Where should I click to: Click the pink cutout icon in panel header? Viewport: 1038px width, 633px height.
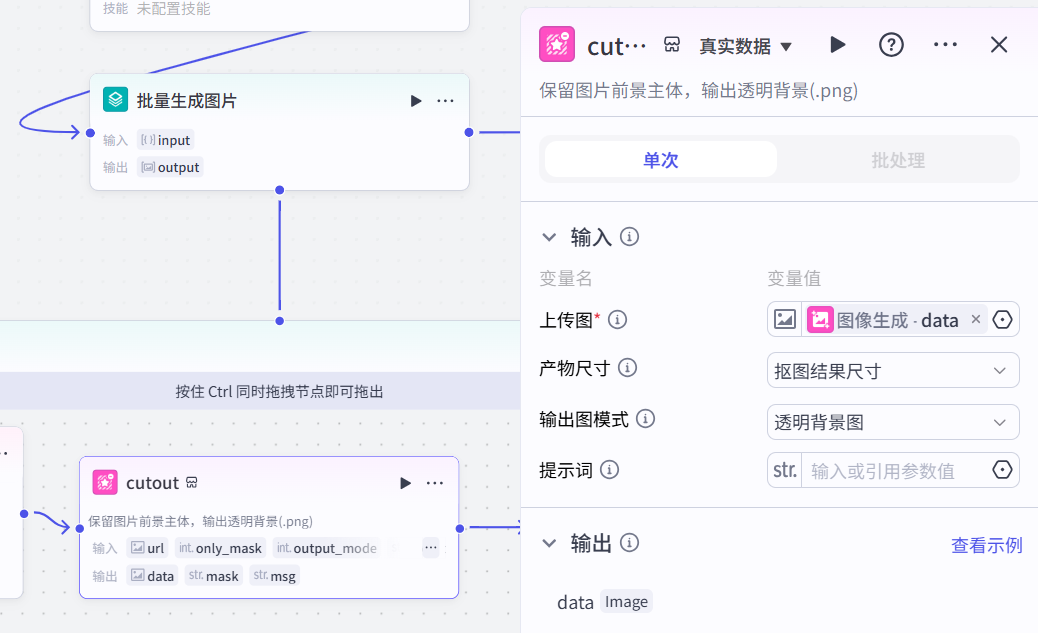coord(557,44)
